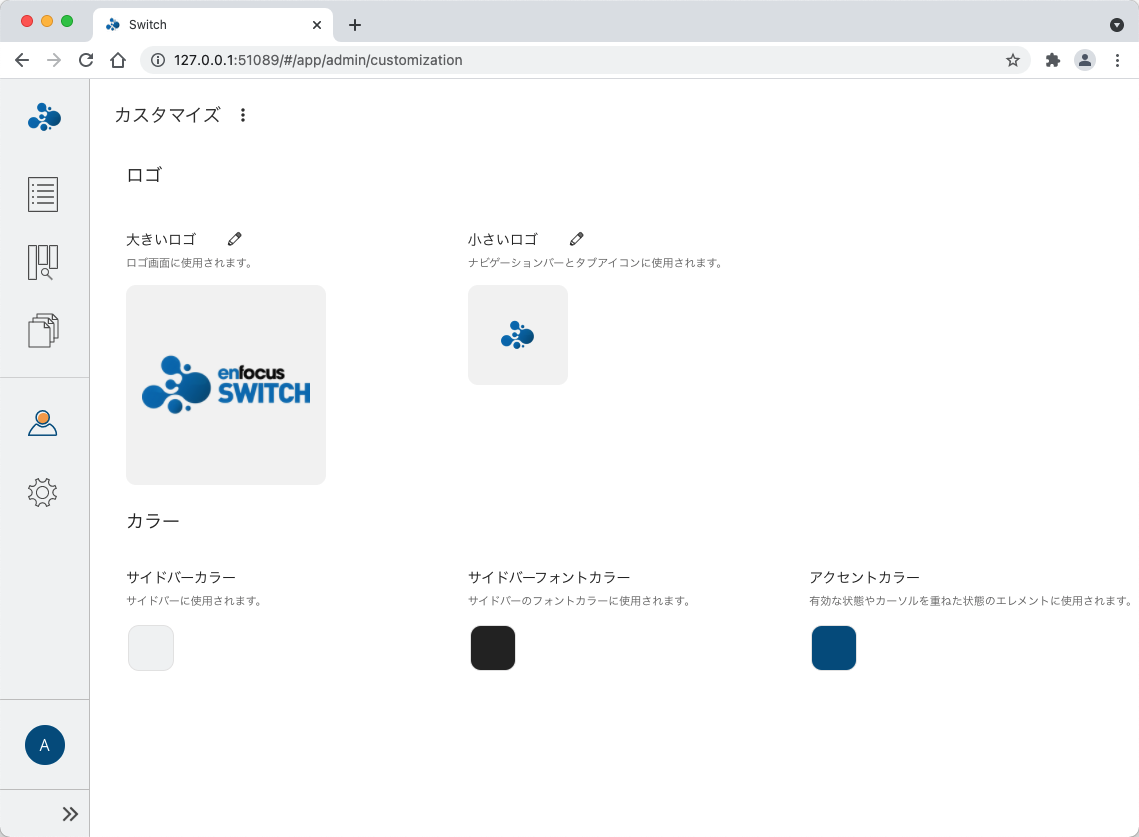Open the Chrome three-dot menu
Image resolution: width=1139 pixels, height=837 pixels.
pyautogui.click(x=1117, y=60)
